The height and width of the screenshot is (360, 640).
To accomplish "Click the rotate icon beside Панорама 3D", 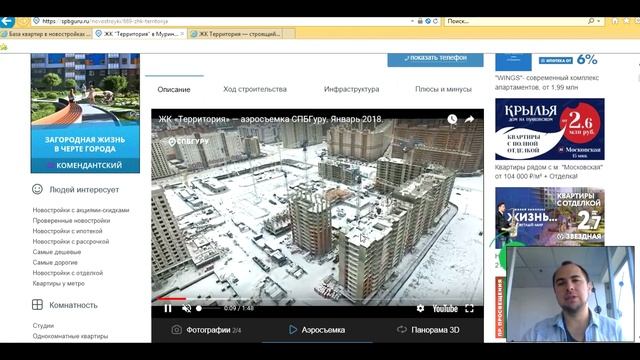I will pyautogui.click(x=402, y=329).
